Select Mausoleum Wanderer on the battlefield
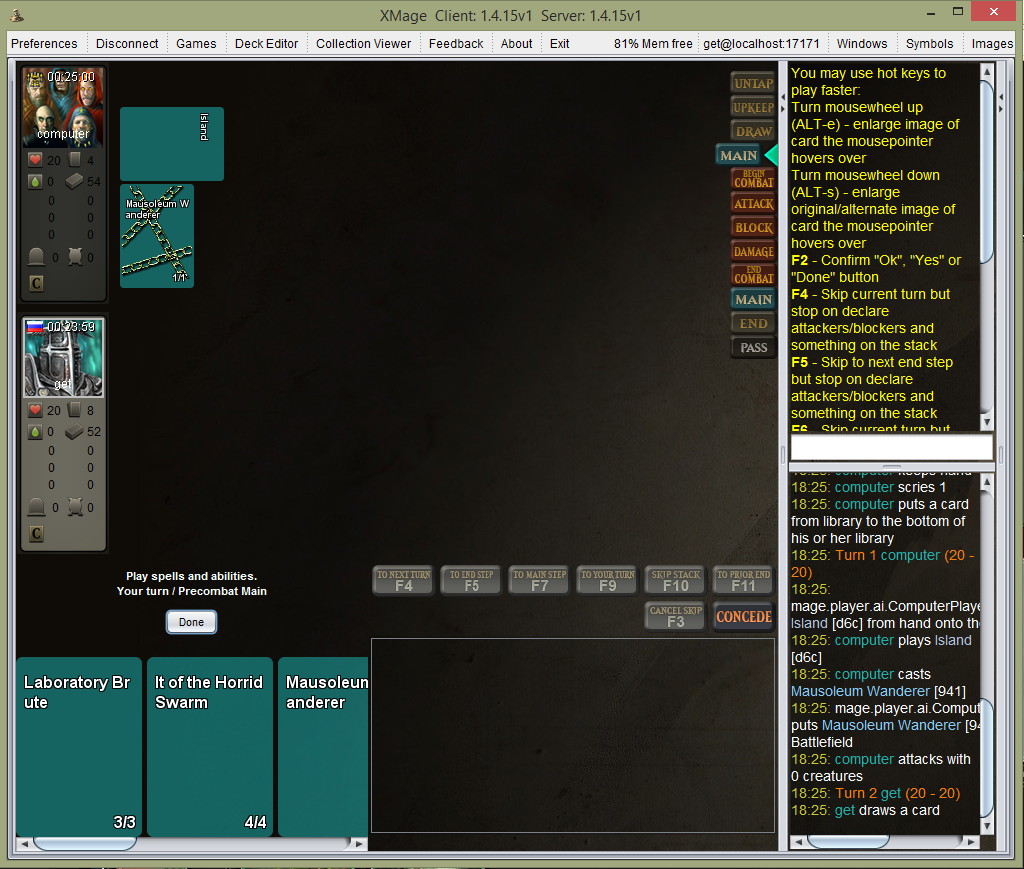 pyautogui.click(x=157, y=236)
